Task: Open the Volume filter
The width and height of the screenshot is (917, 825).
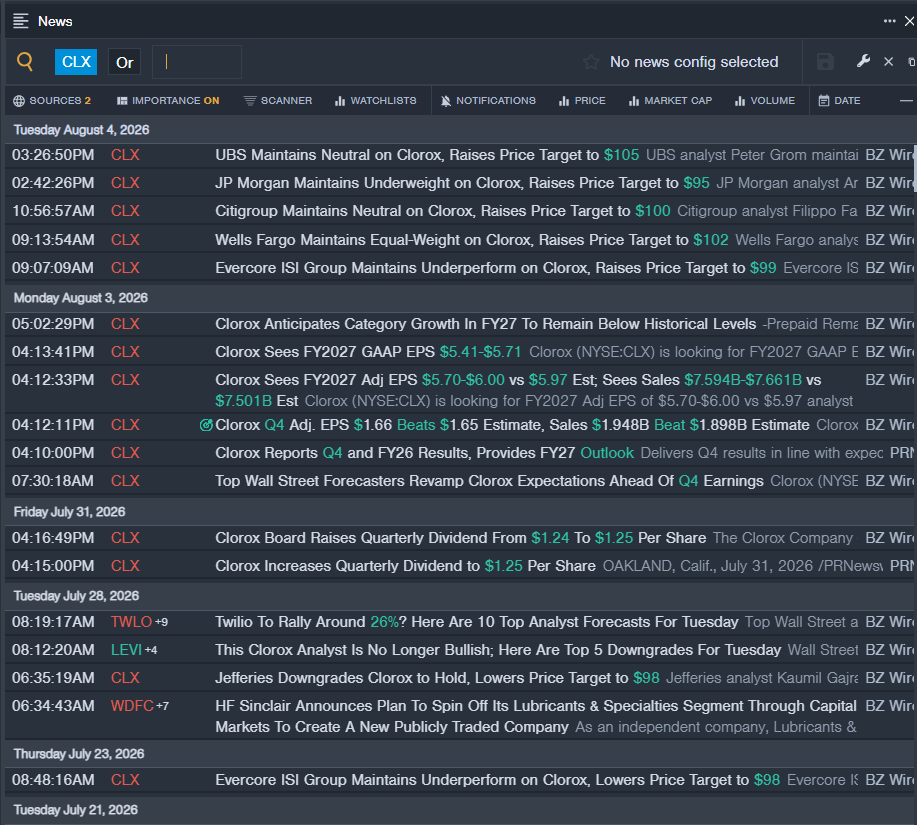Action: [x=764, y=101]
